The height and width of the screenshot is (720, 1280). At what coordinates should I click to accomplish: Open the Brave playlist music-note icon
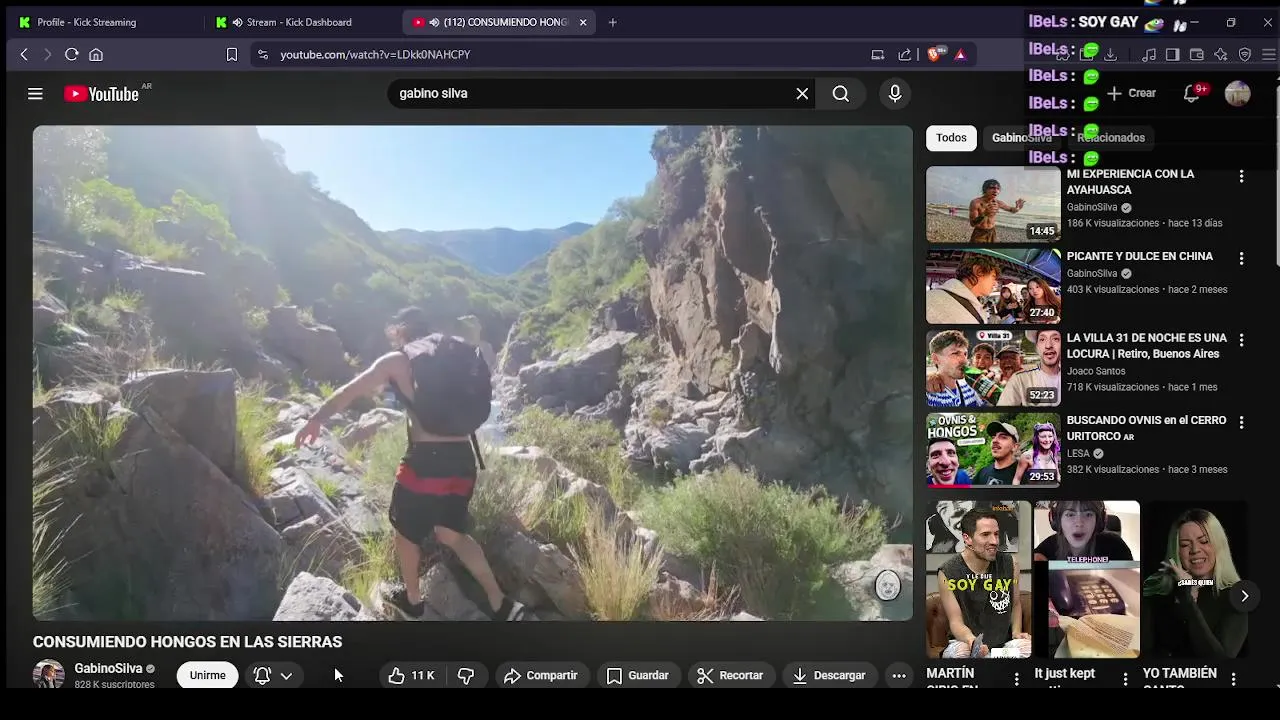click(1149, 54)
